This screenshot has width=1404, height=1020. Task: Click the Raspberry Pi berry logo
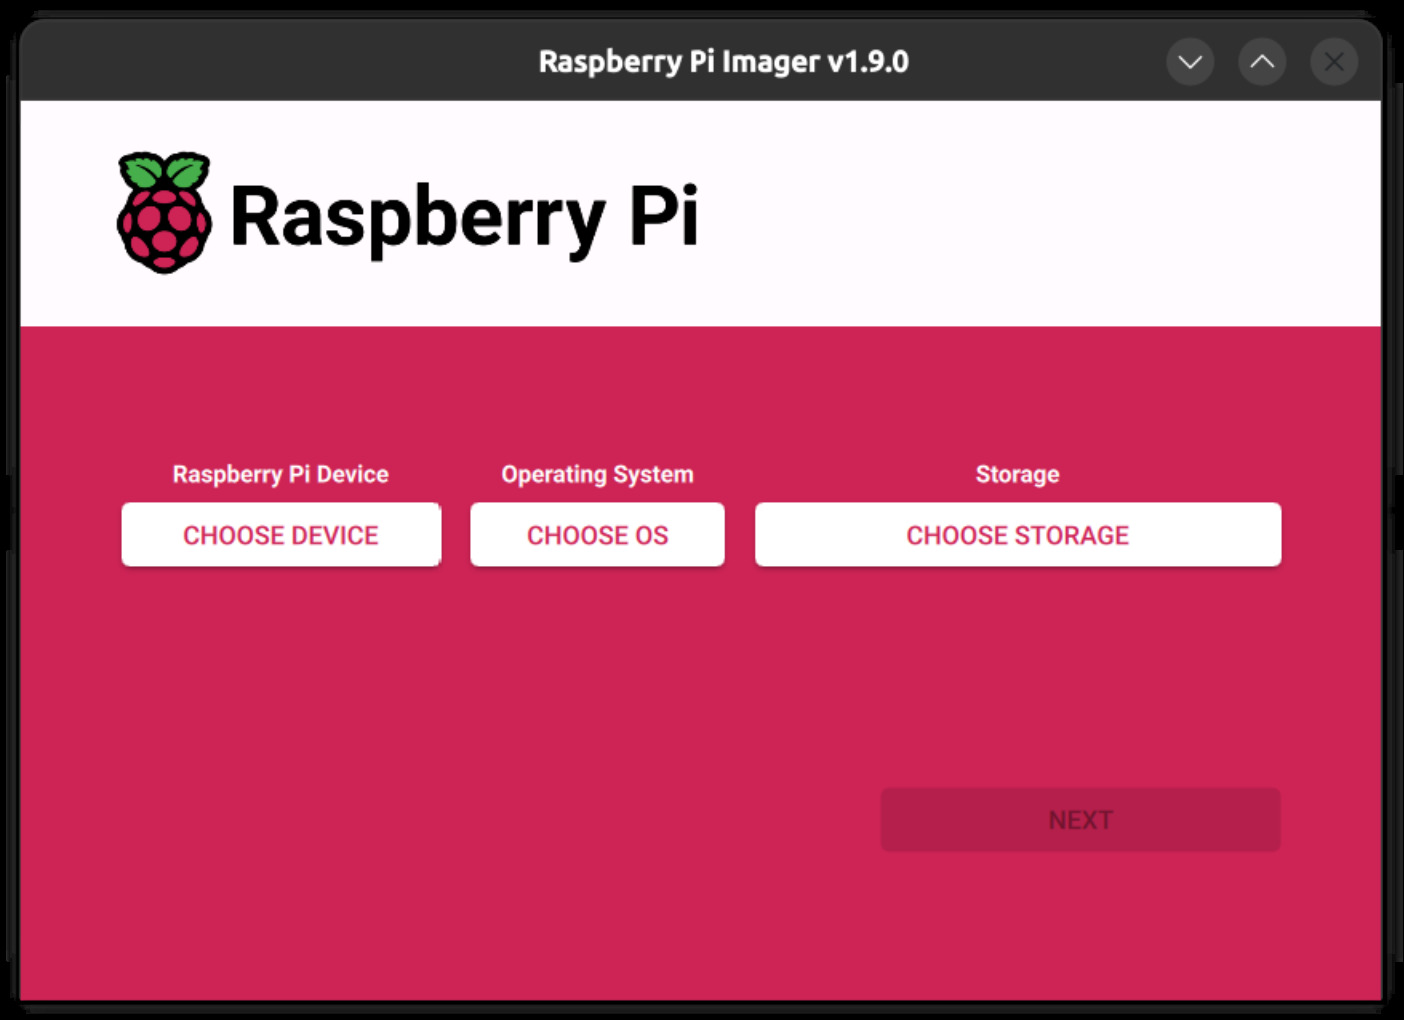(164, 213)
